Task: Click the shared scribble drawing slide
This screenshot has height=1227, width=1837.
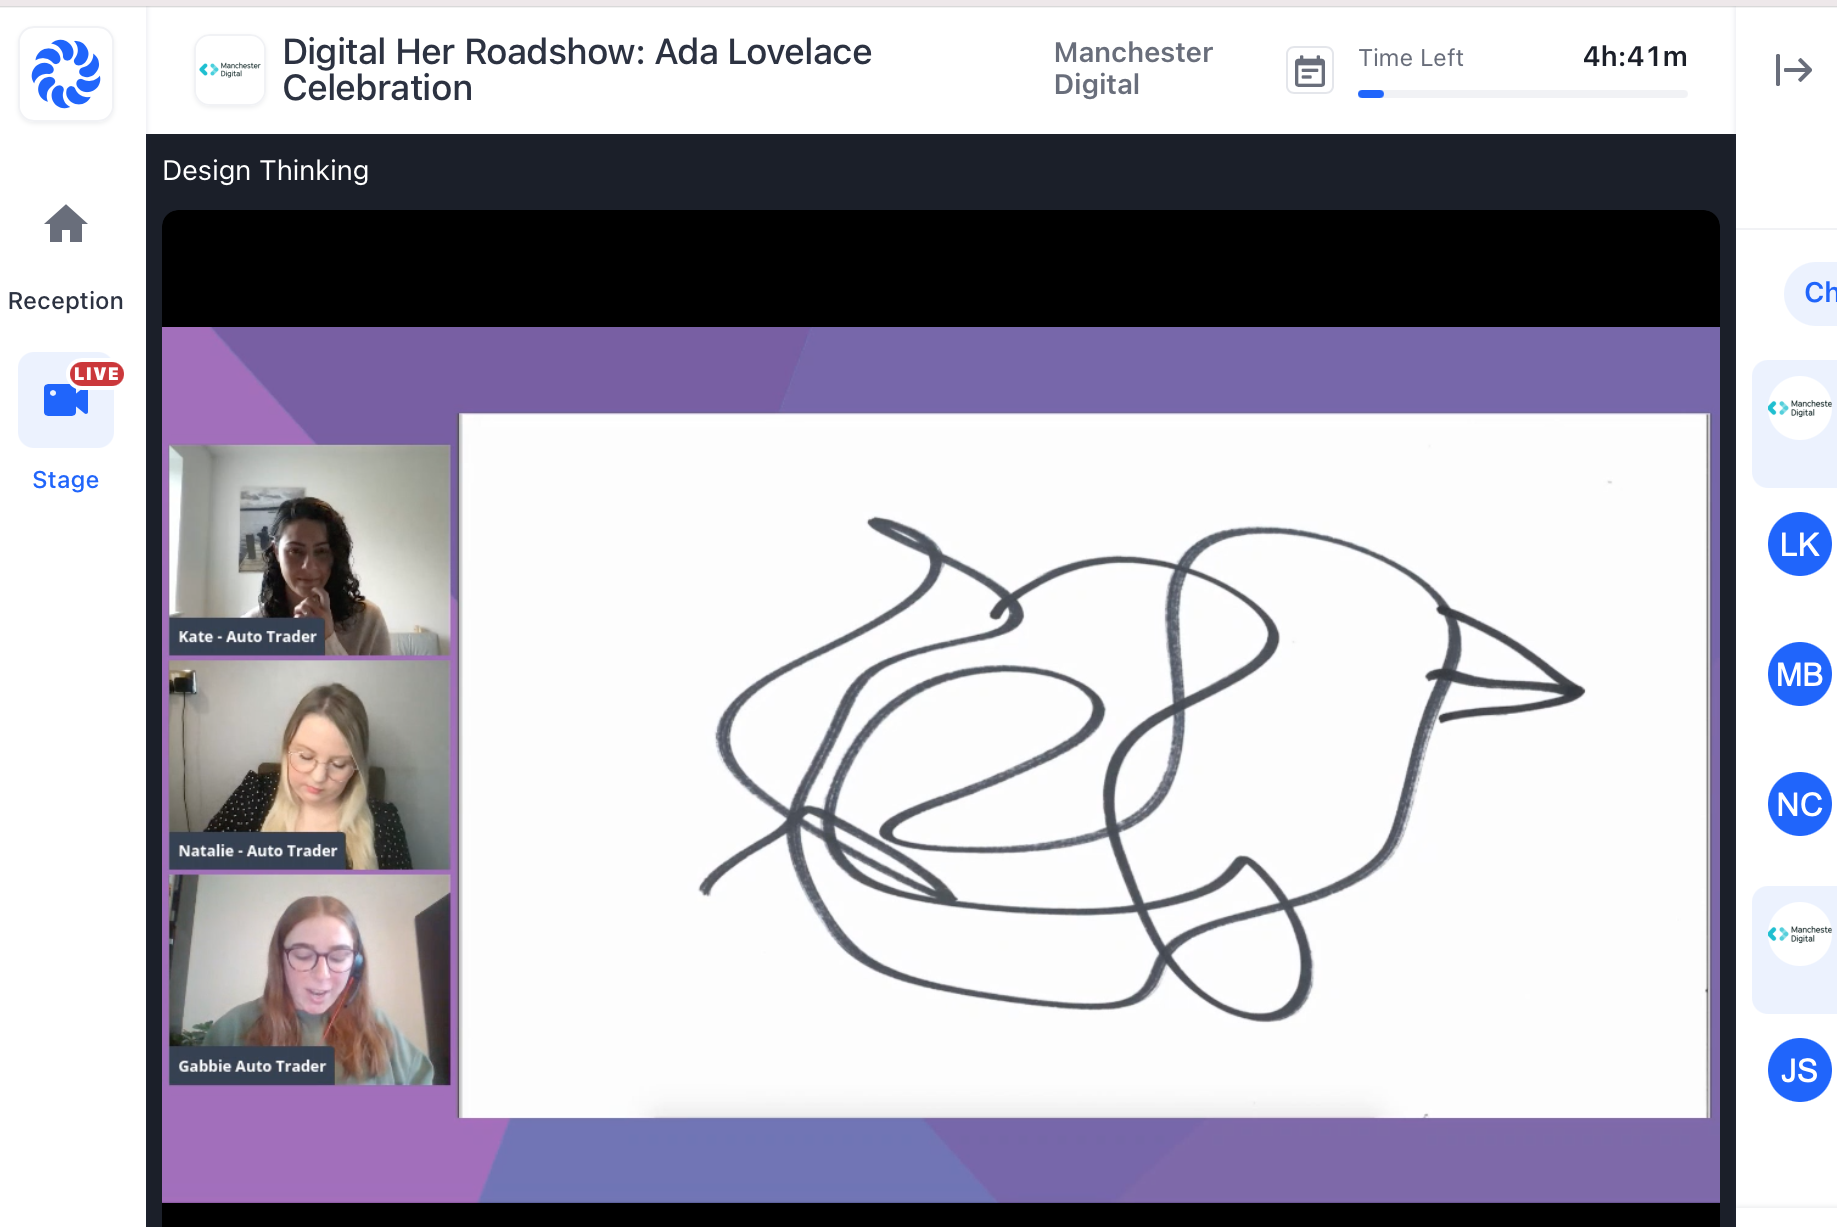Action: coord(1084,765)
